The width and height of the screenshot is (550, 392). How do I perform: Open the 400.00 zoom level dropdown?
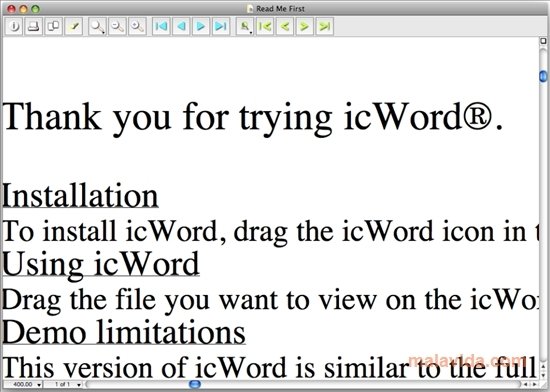[23, 385]
